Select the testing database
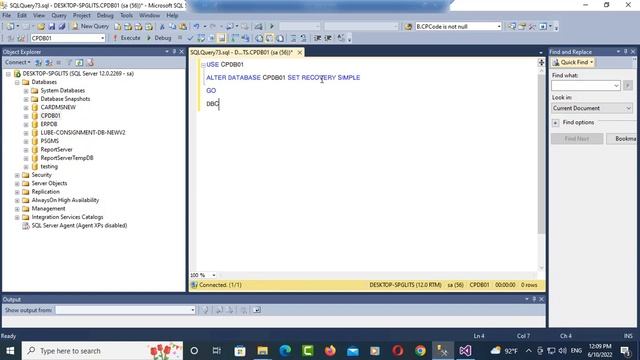640x360 pixels. (x=49, y=167)
